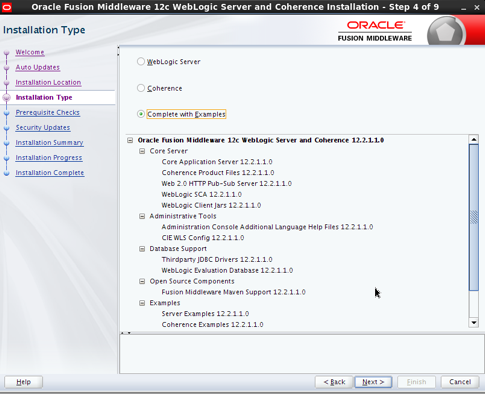Select Core Application Server 12.2.1.1.0 row
This screenshot has height=394, width=485.
pyautogui.click(x=217, y=162)
